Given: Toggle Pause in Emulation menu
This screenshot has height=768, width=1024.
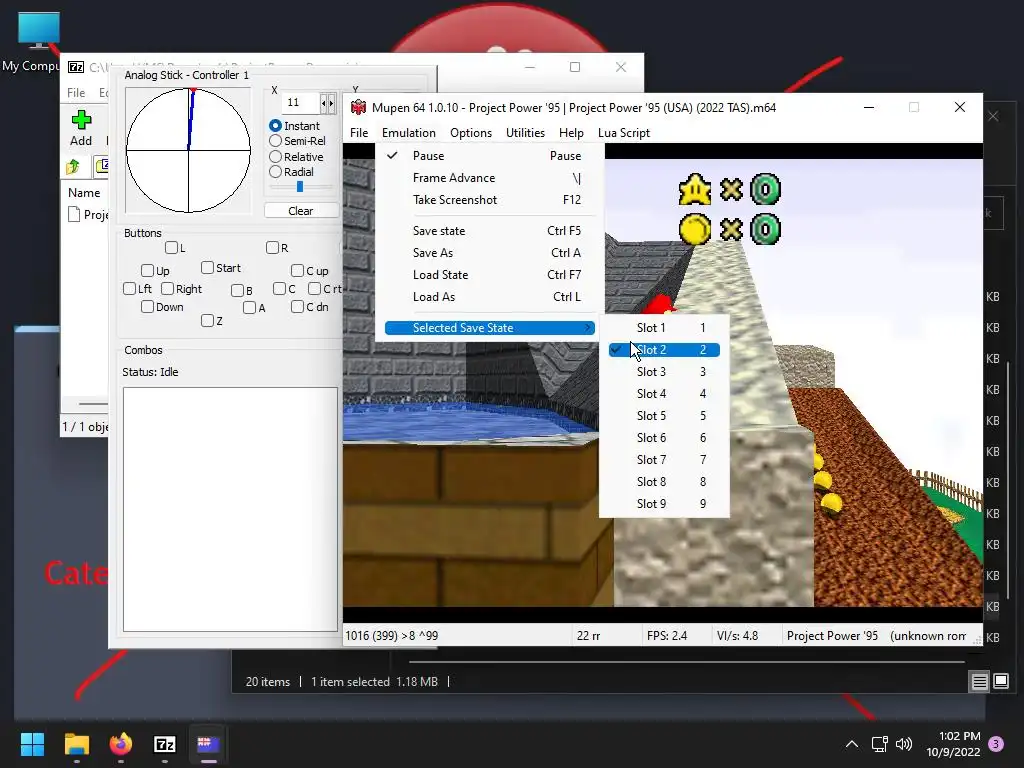Looking at the screenshot, I should [x=489, y=156].
